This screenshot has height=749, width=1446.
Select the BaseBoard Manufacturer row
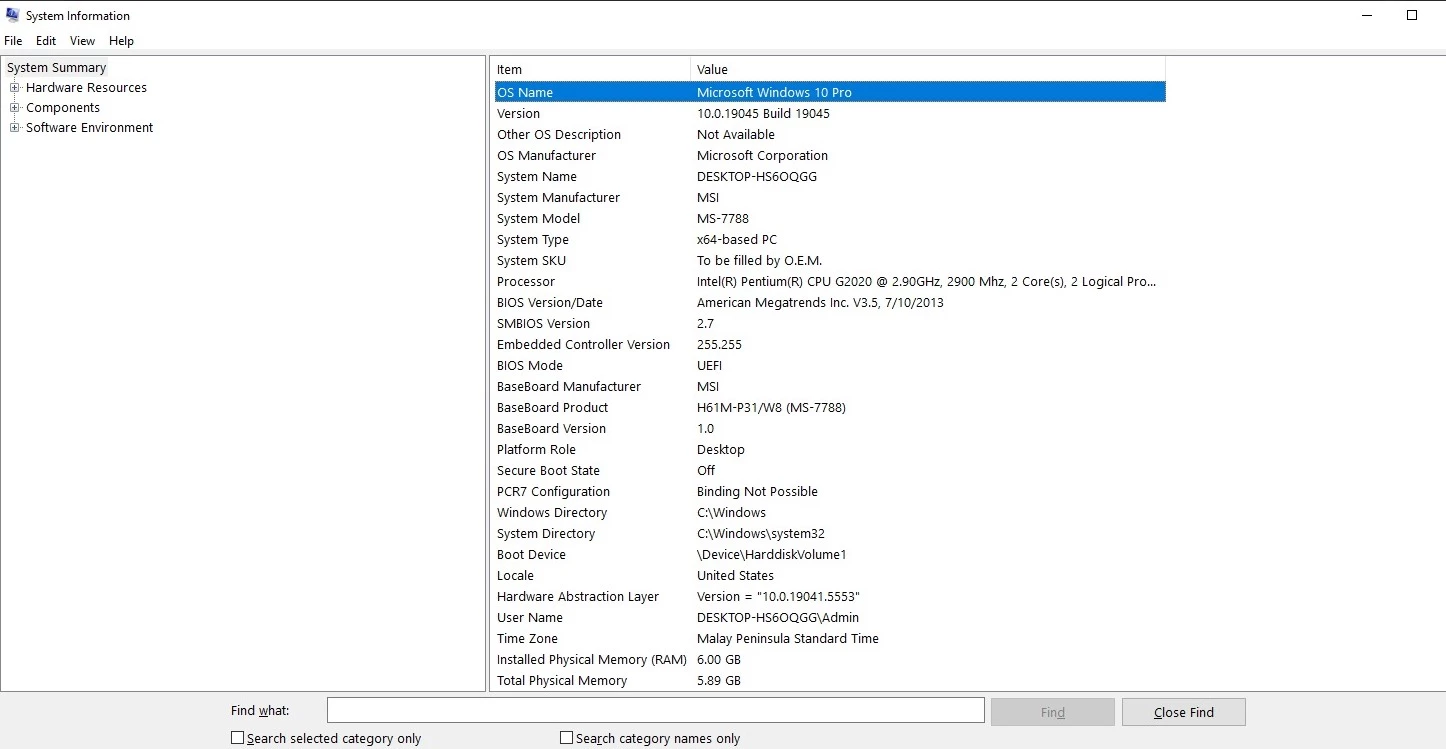coord(829,386)
